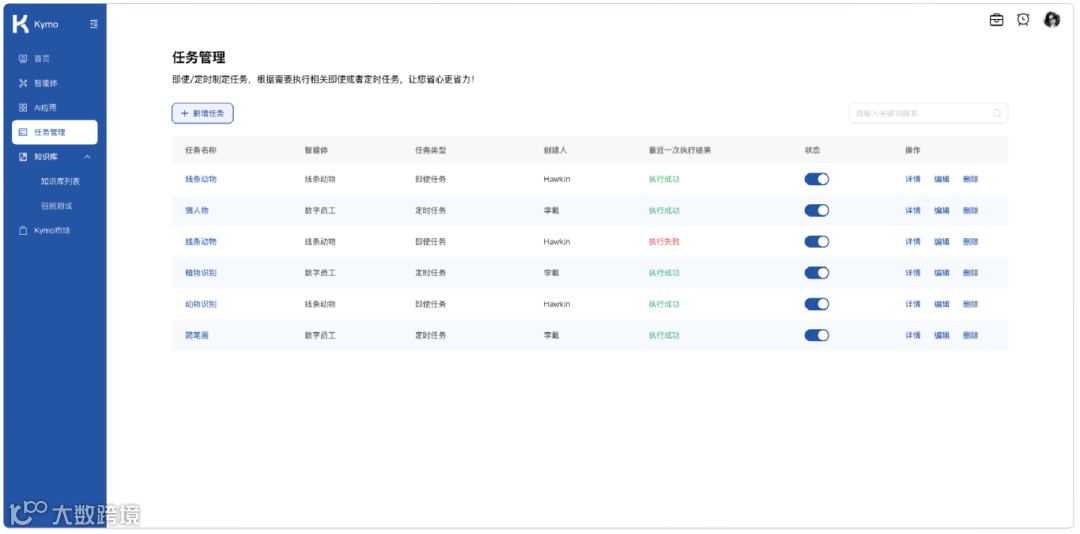Image resolution: width=1080 pixels, height=534 pixels.
Task: Click 删除 for 简笔画 task
Action: [970, 335]
